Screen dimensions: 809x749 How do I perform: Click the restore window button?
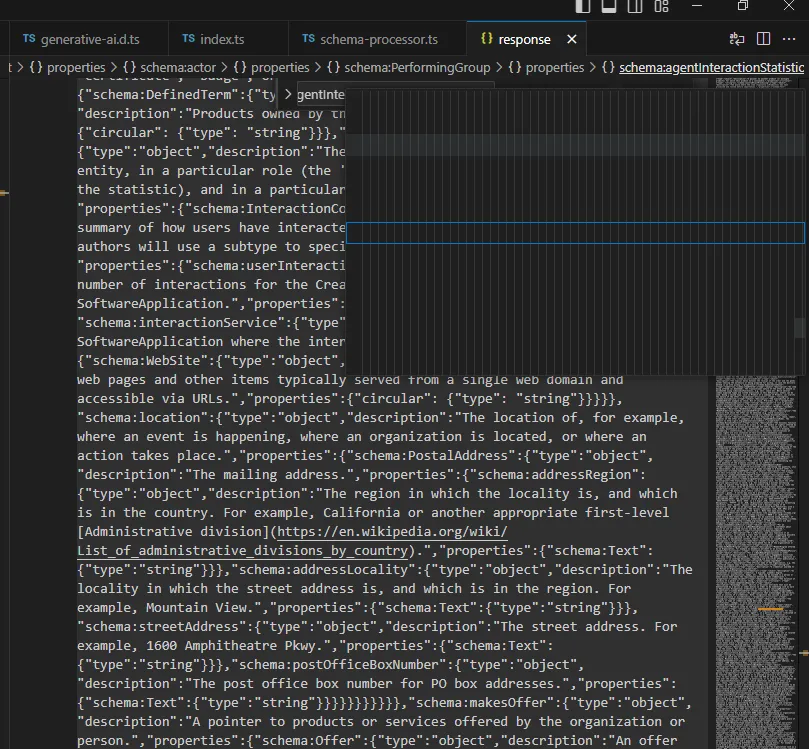tap(743, 6)
